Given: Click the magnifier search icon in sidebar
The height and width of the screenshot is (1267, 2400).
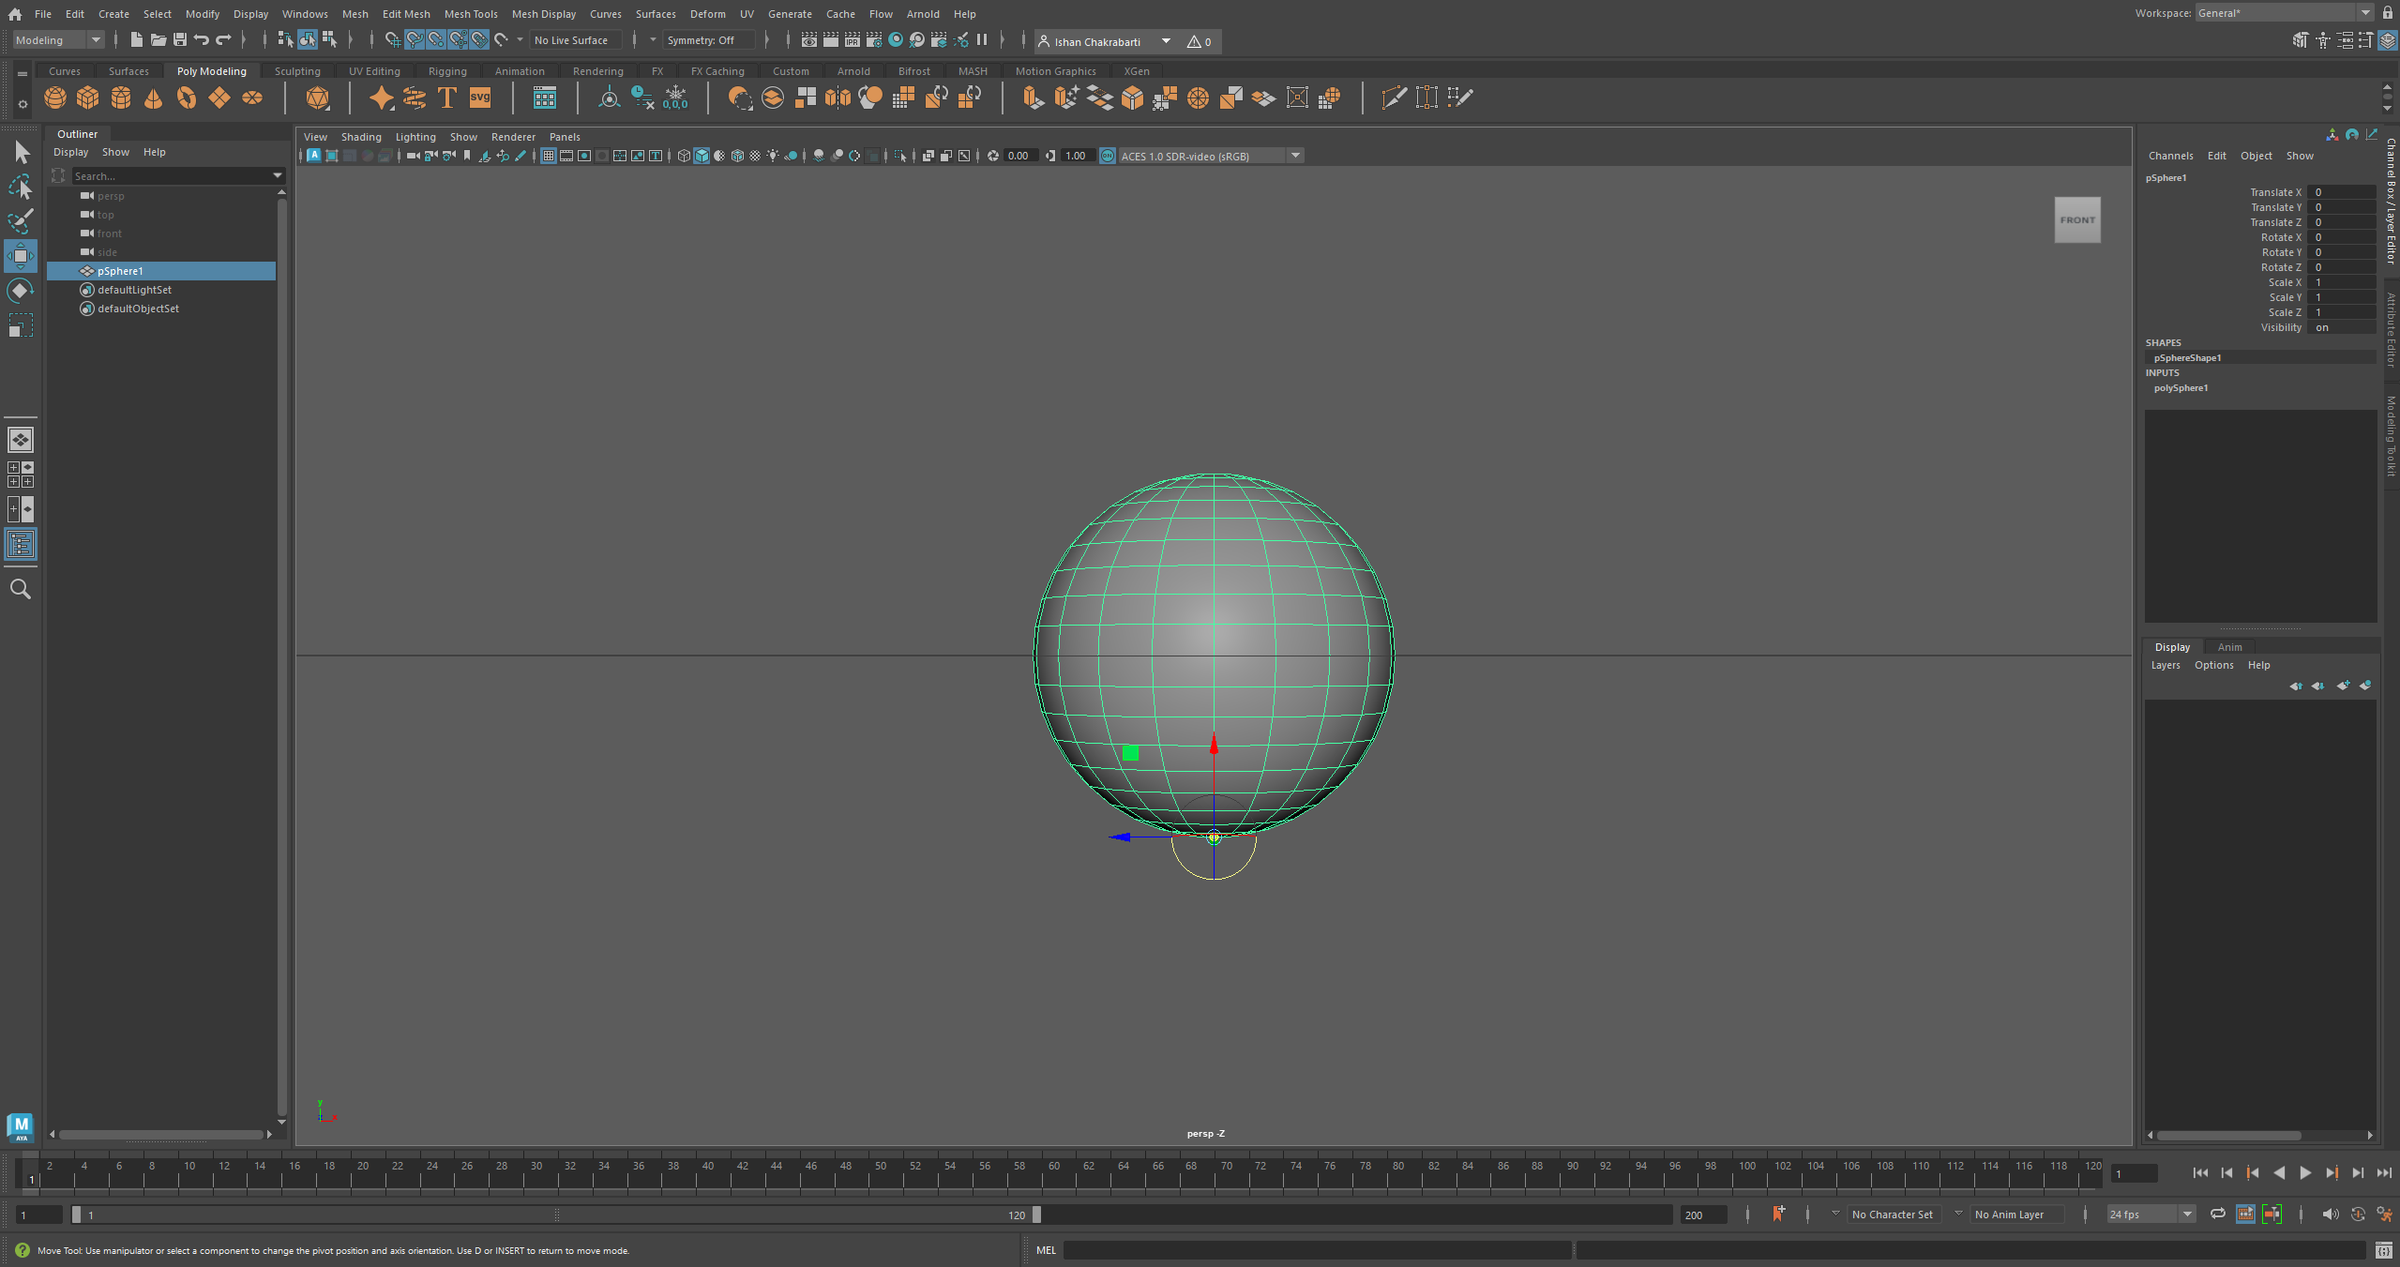Looking at the screenshot, I should point(20,589).
